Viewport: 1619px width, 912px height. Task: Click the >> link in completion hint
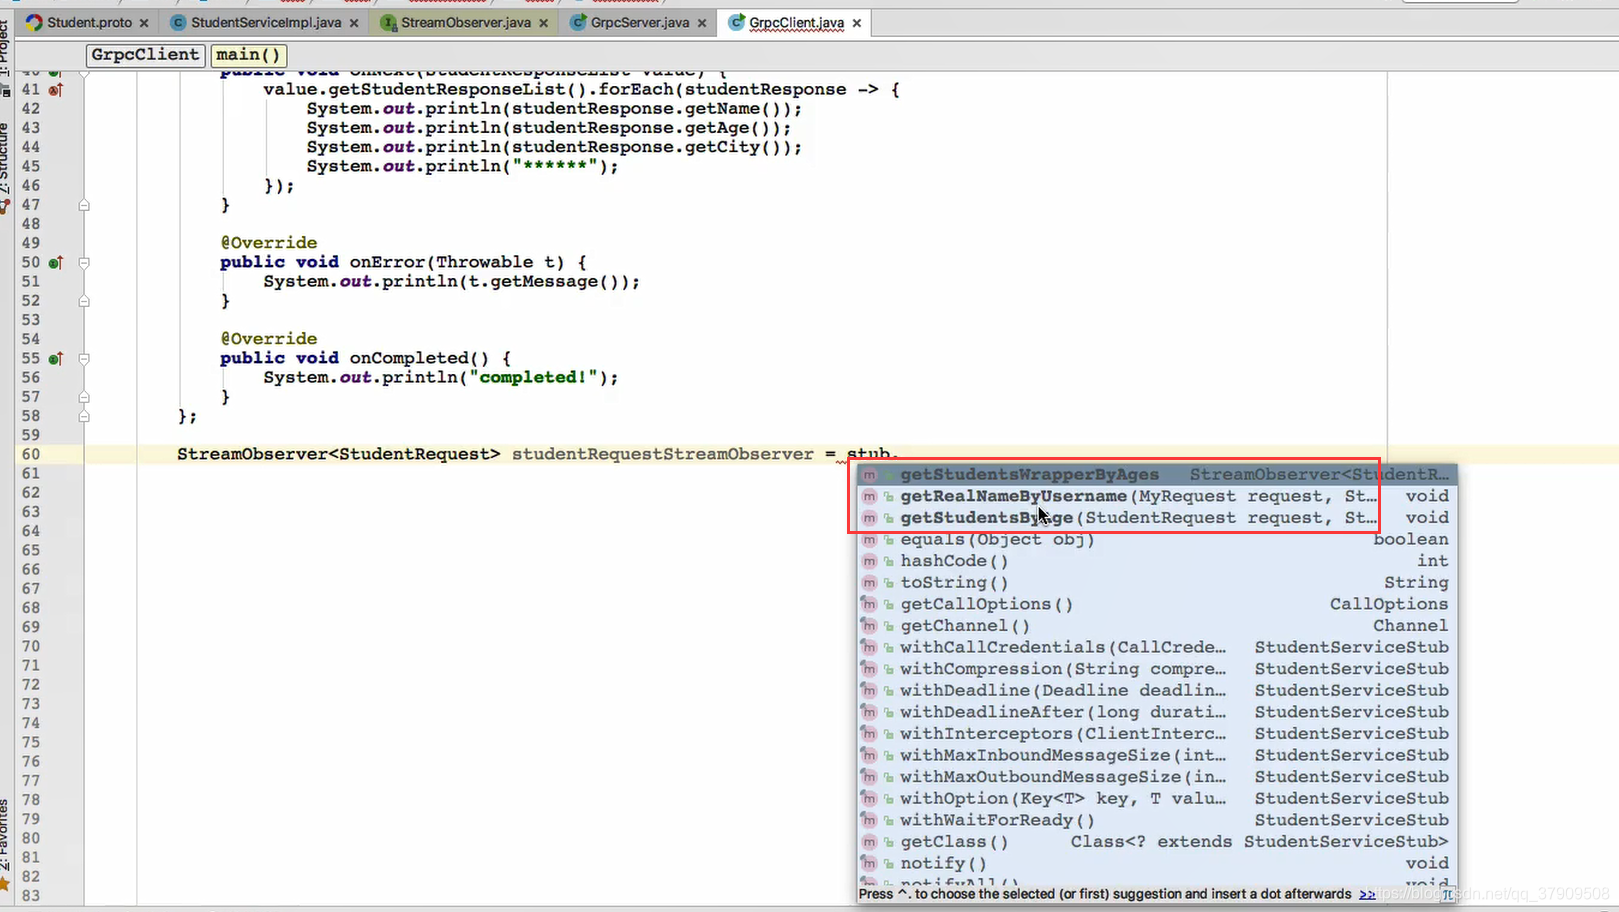(1366, 894)
